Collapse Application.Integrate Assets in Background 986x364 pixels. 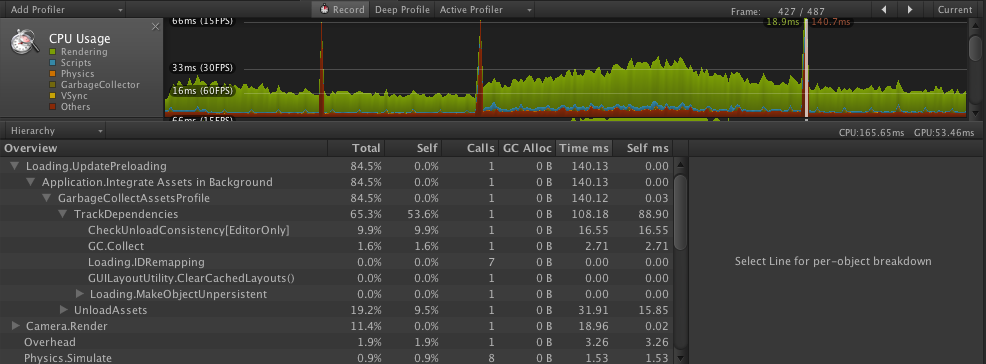(31, 182)
